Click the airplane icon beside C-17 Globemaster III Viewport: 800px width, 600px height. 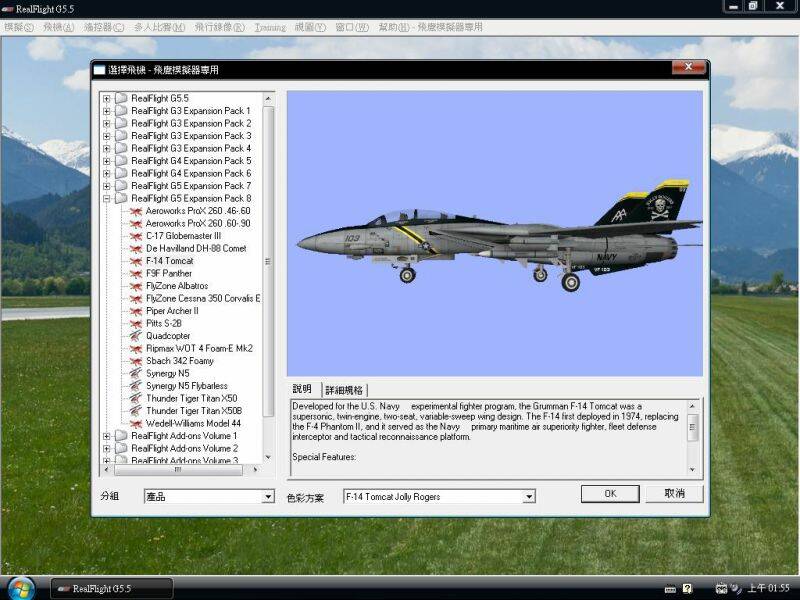click(136, 236)
